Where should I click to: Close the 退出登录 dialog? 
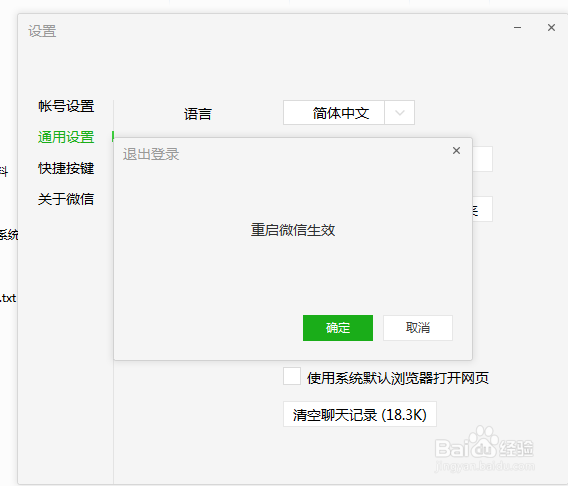coord(456,151)
